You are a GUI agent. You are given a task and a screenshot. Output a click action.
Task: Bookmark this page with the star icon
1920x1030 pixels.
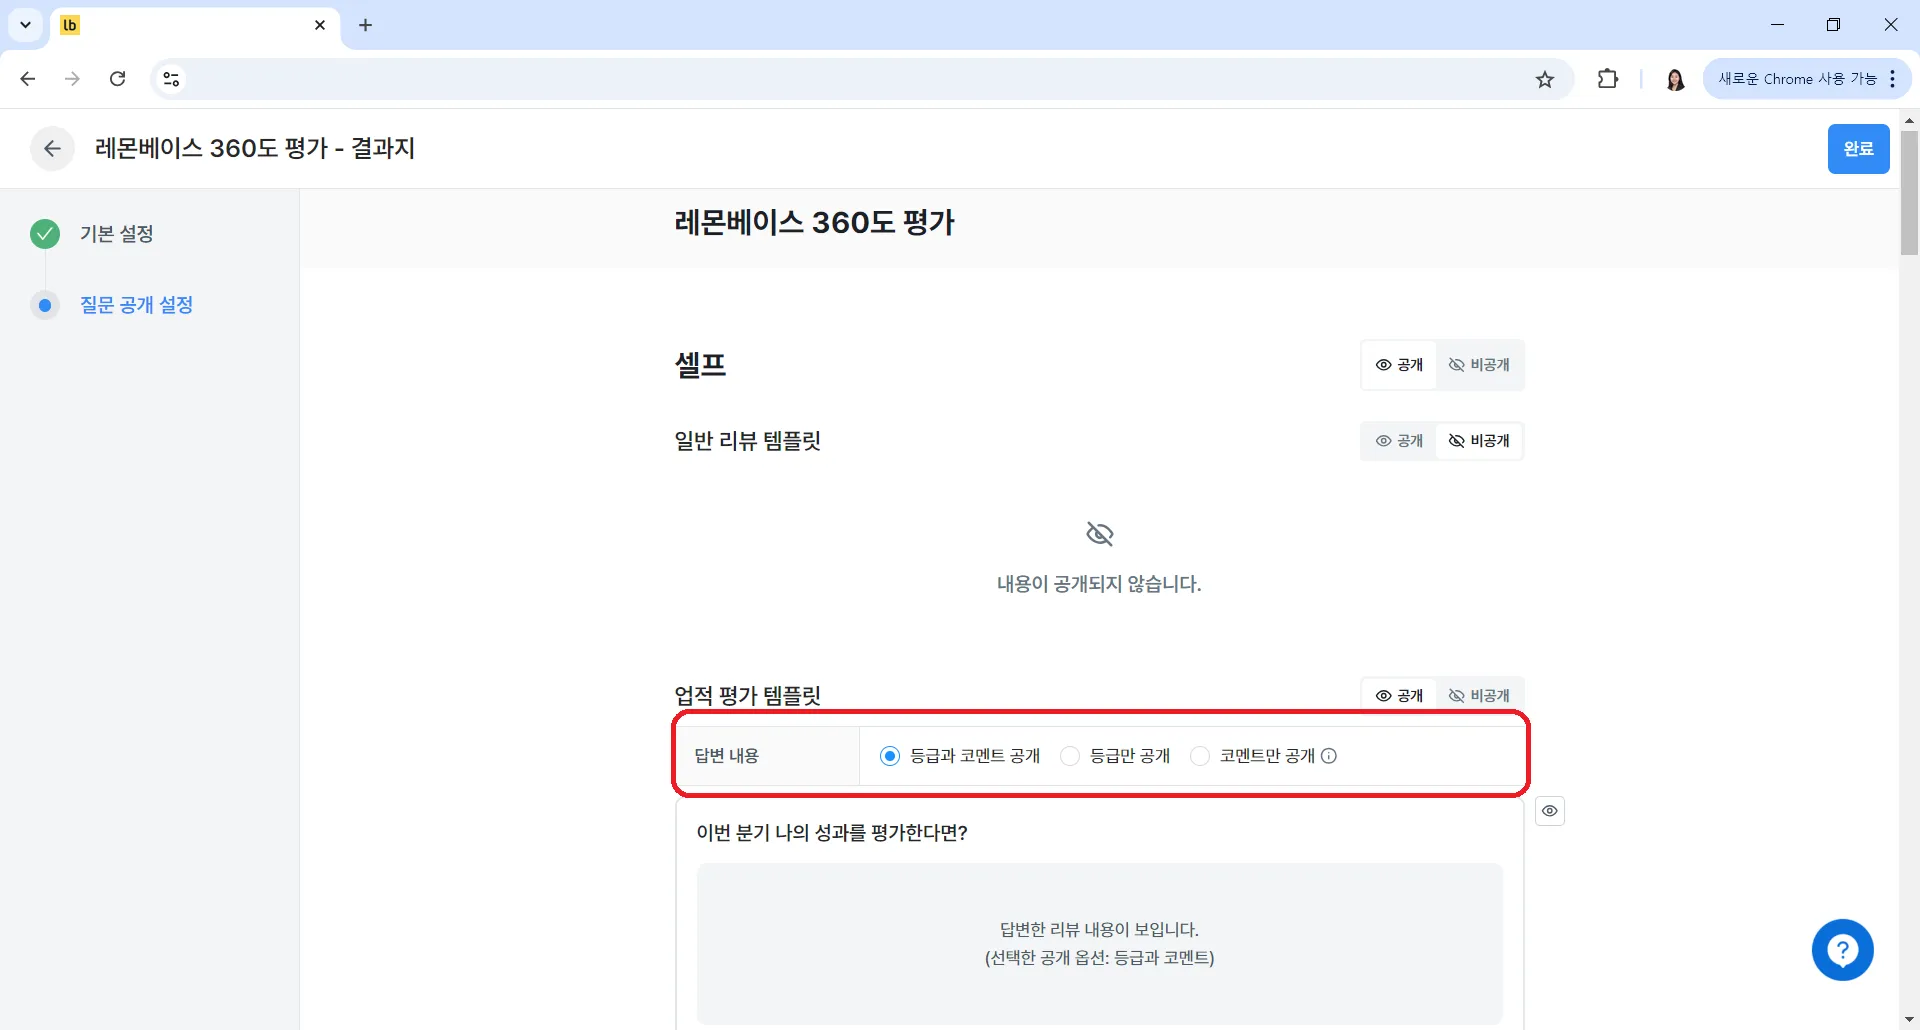1545,79
